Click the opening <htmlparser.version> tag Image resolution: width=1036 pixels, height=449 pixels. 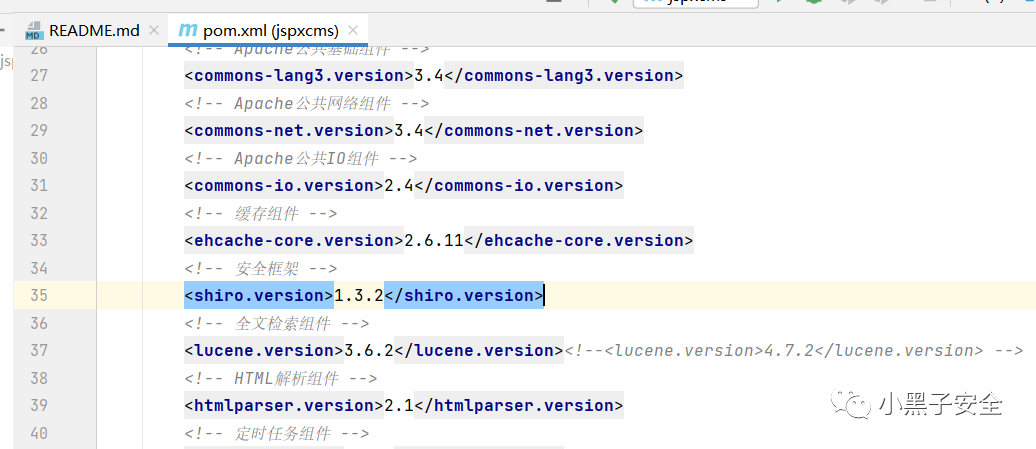[x=284, y=405]
